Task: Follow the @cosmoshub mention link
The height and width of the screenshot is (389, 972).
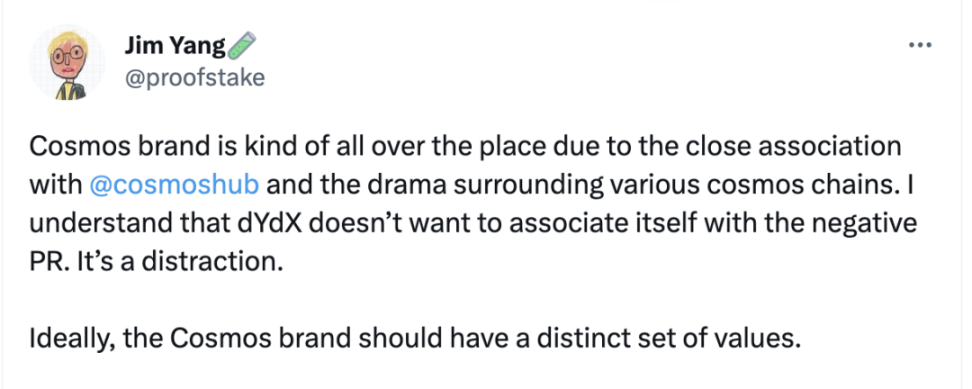Action: pos(174,185)
